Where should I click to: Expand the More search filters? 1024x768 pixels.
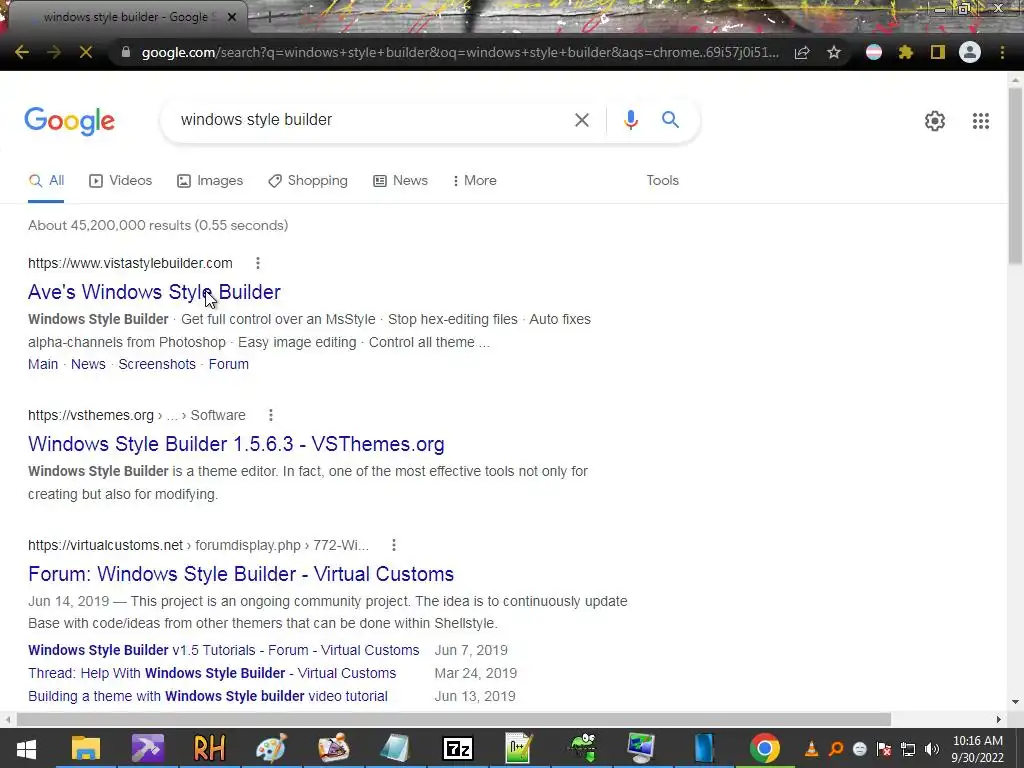click(474, 181)
